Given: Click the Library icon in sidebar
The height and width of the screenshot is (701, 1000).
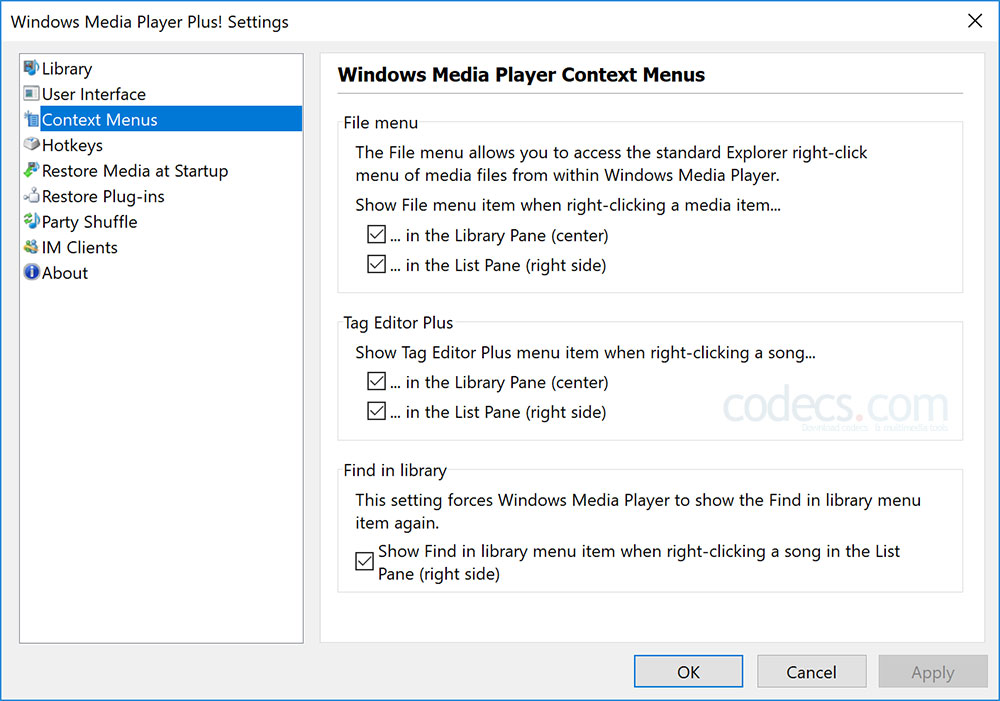Looking at the screenshot, I should click(x=31, y=69).
